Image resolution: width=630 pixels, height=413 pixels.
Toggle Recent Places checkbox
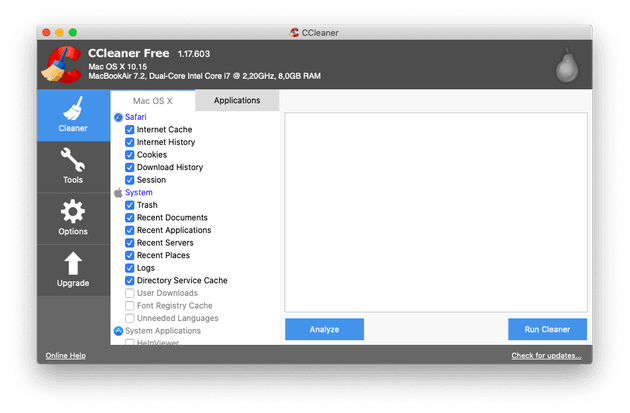(x=129, y=256)
